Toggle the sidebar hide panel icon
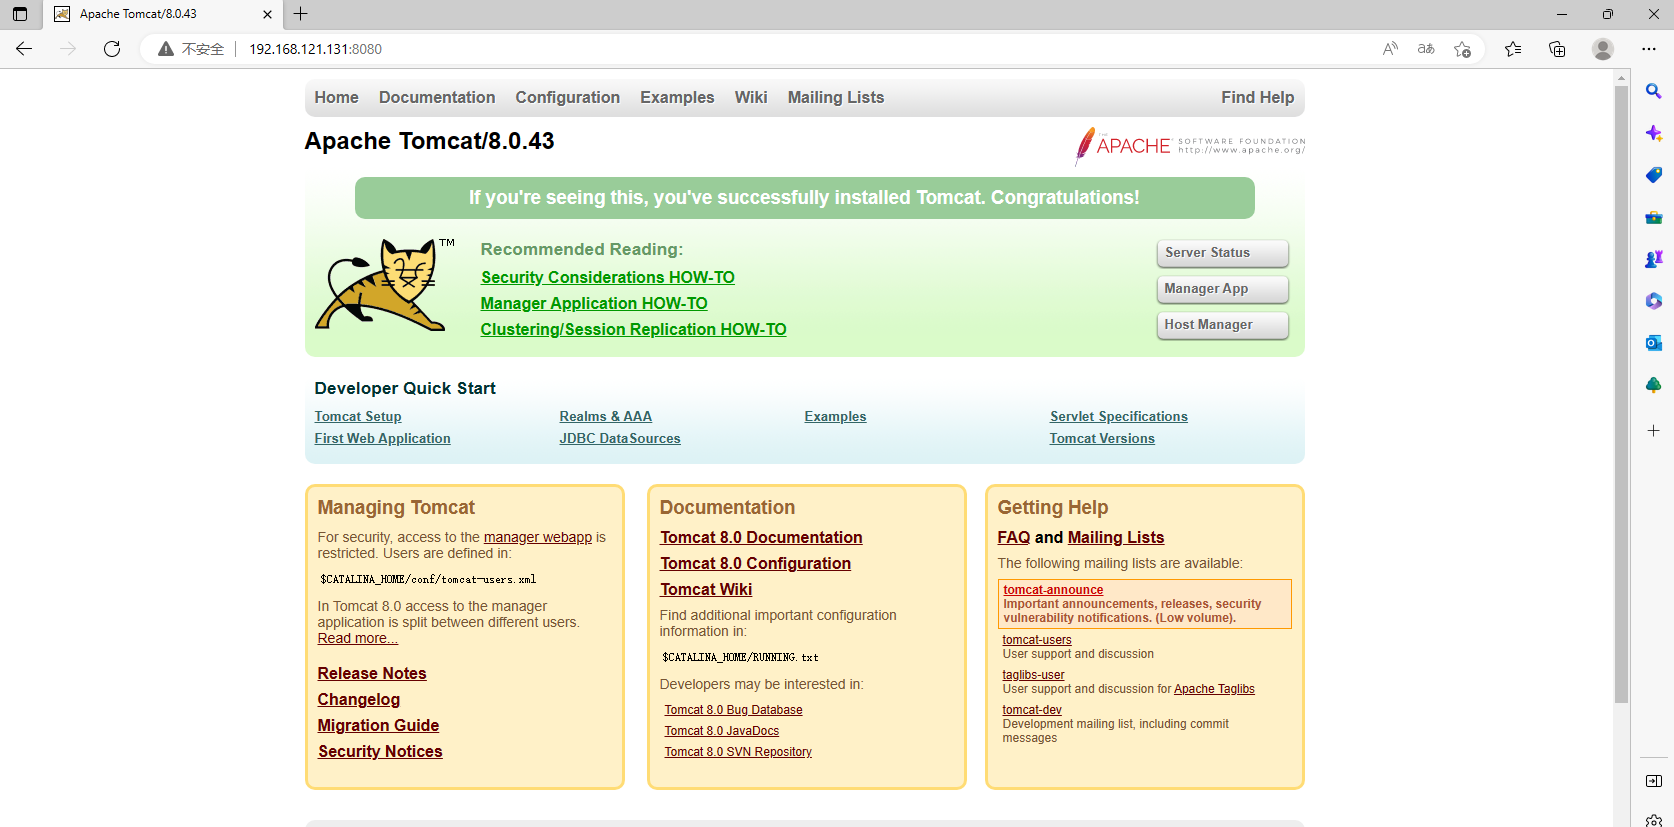 point(1654,781)
